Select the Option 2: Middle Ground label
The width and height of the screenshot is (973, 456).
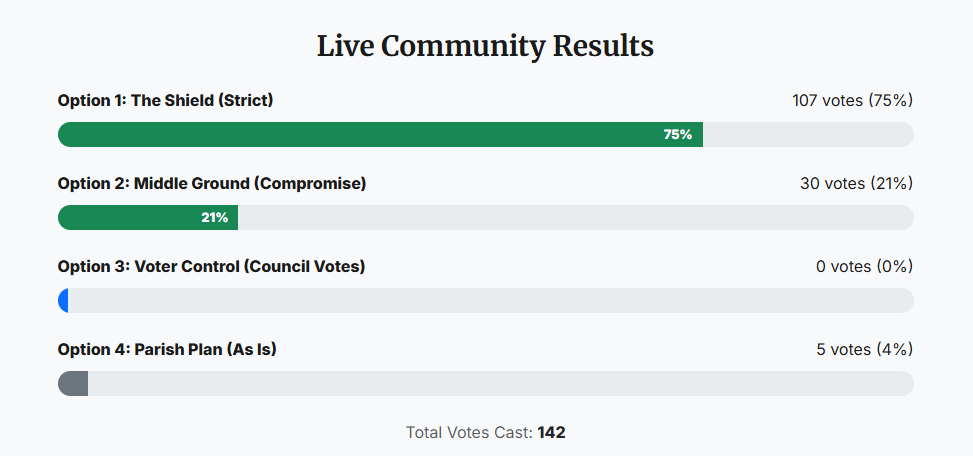(212, 183)
